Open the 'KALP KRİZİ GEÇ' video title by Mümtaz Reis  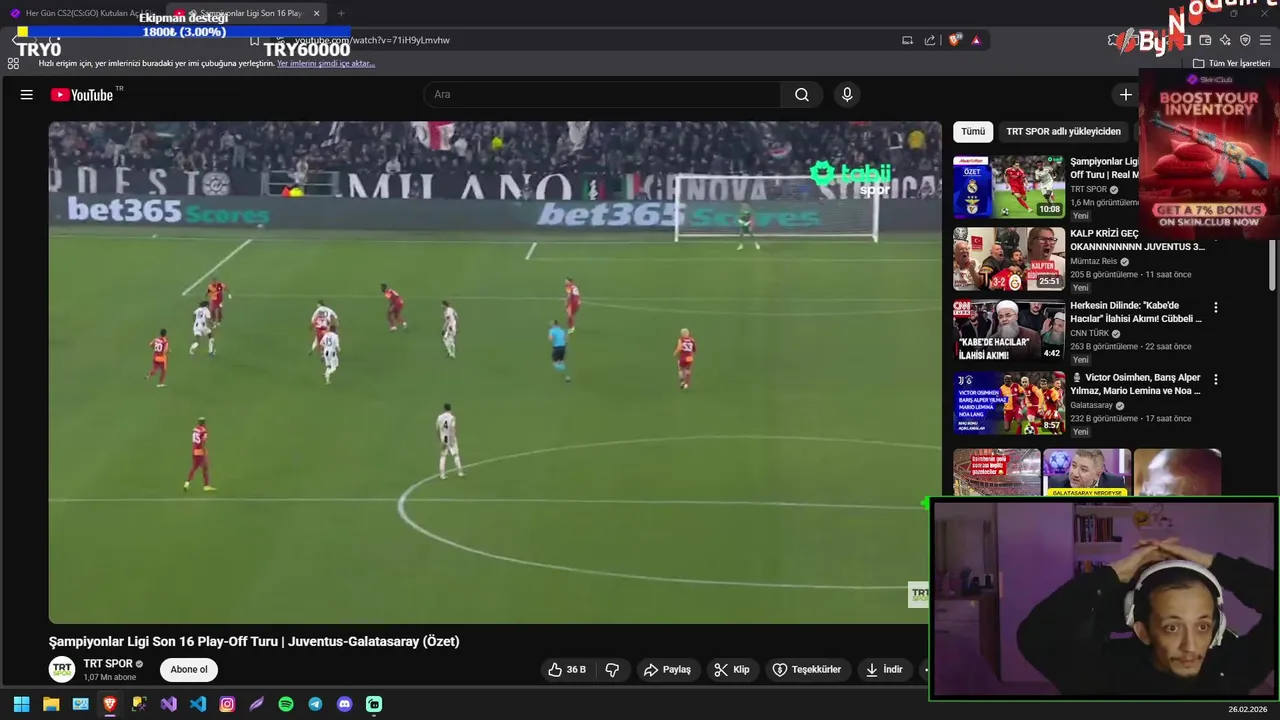1137,240
